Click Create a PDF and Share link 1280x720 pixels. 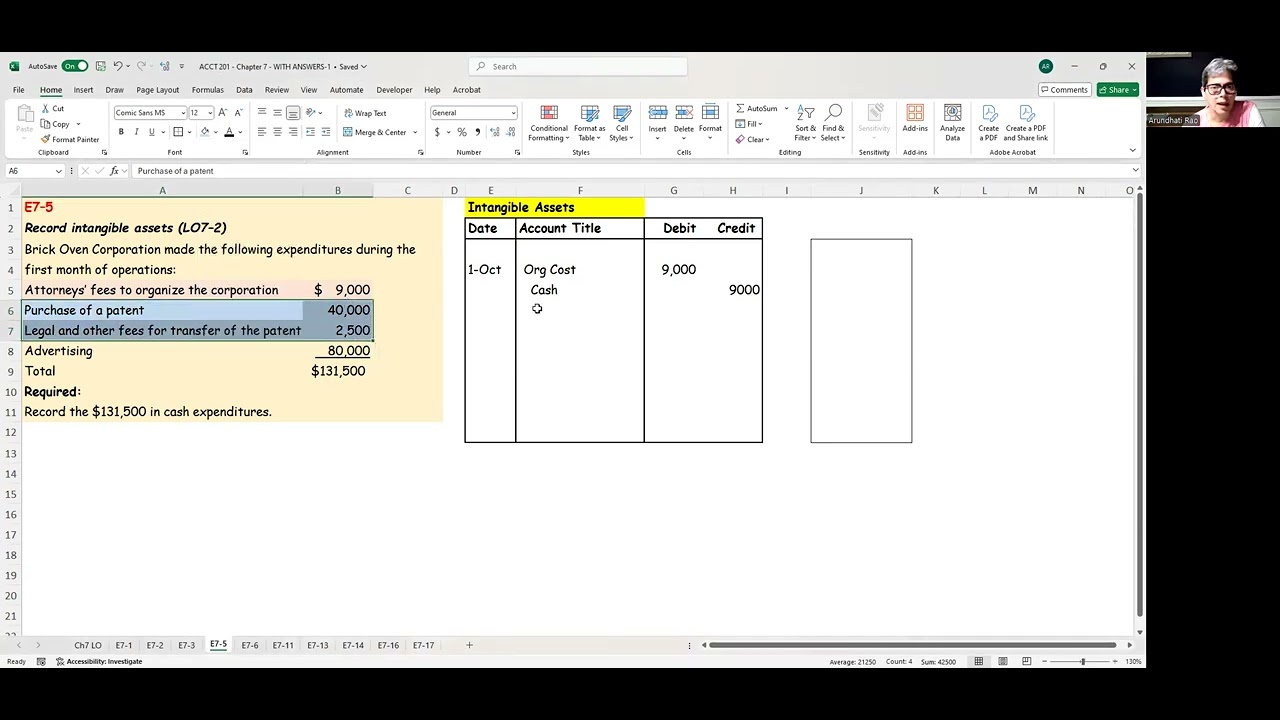1026,123
